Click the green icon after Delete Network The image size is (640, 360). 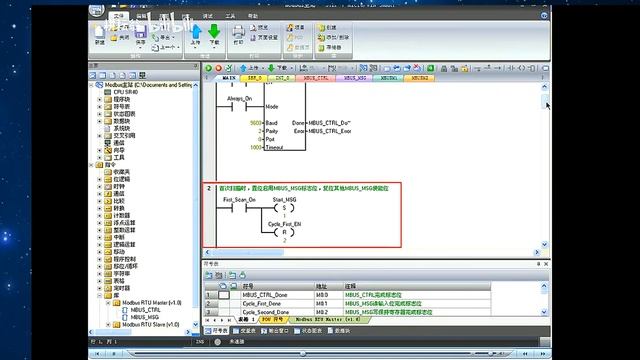(430, 68)
